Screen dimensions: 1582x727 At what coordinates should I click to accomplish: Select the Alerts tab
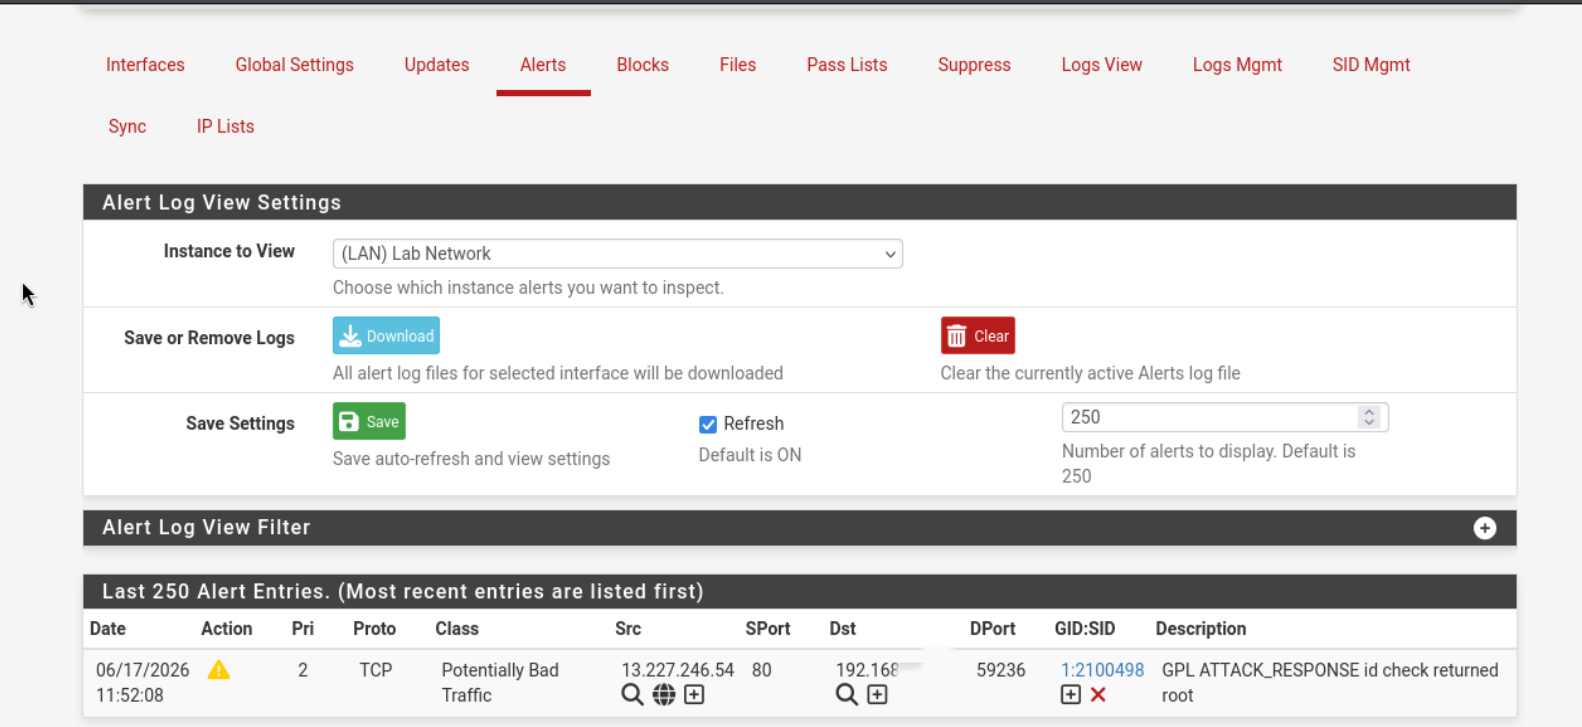(543, 65)
